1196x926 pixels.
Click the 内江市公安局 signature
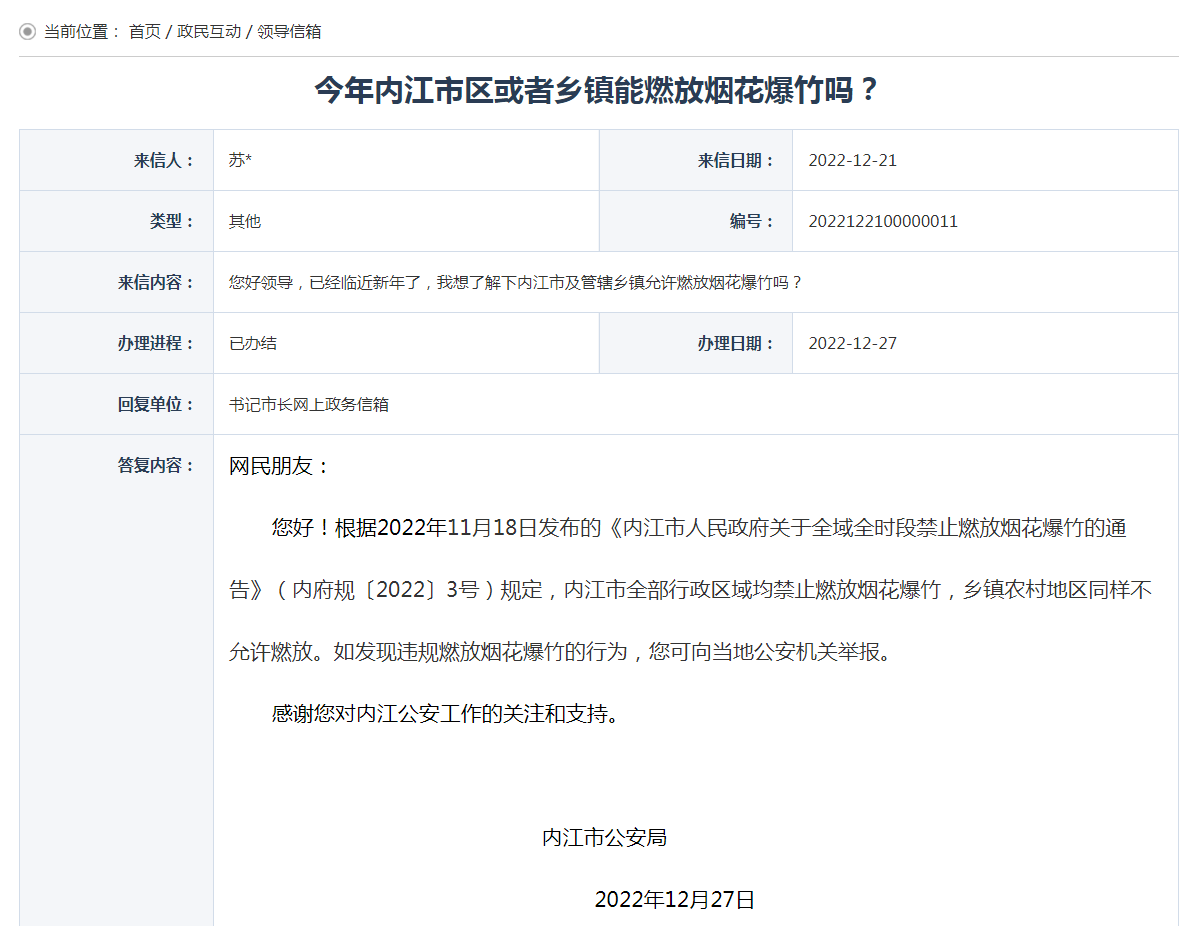(604, 837)
